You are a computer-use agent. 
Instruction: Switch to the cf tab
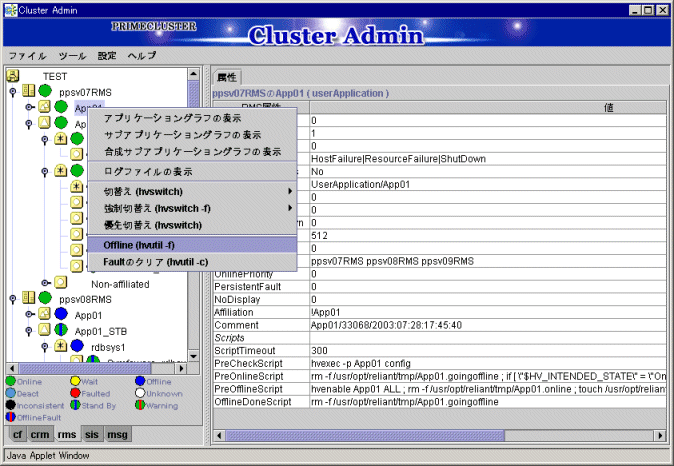(x=17, y=435)
